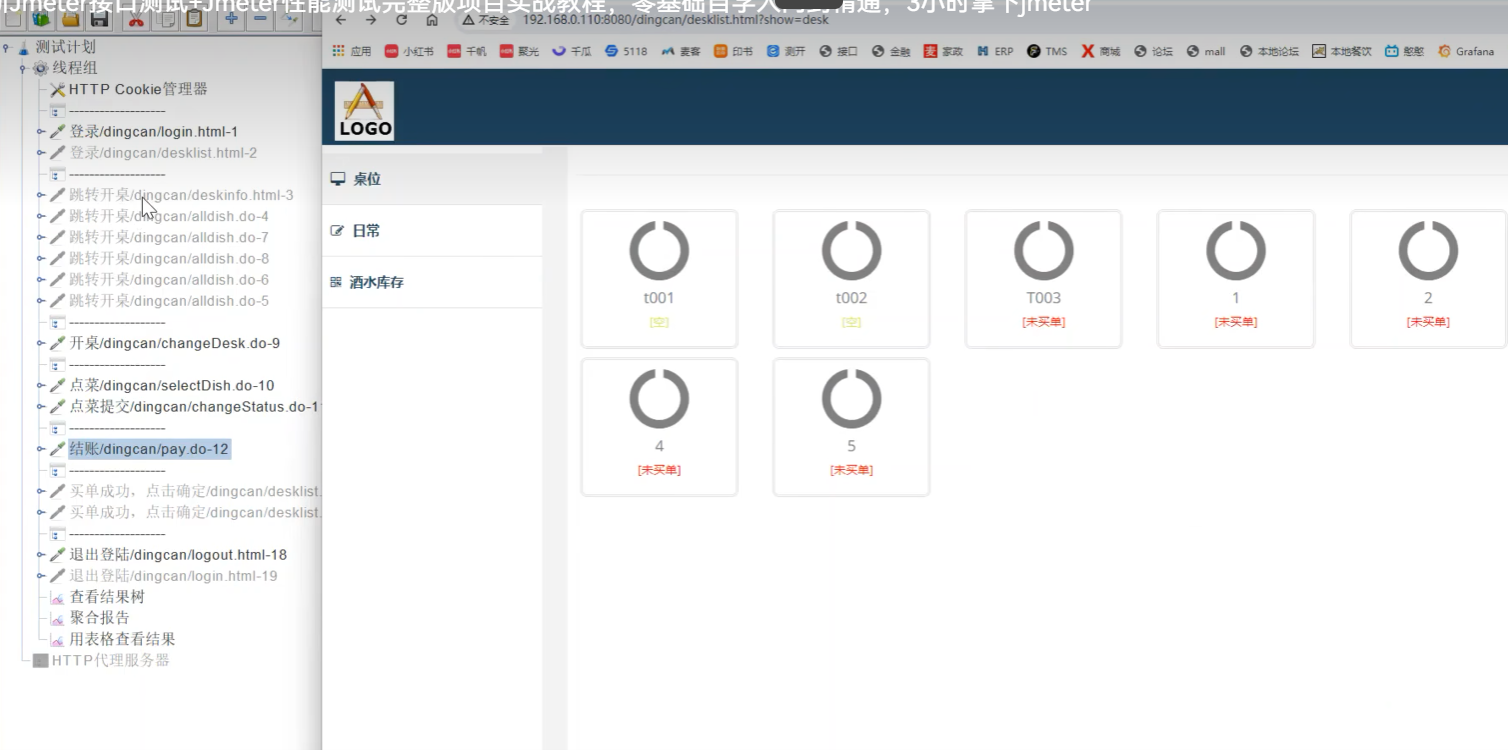
Task: Open the 麦客 bookmark
Action: click(681, 51)
